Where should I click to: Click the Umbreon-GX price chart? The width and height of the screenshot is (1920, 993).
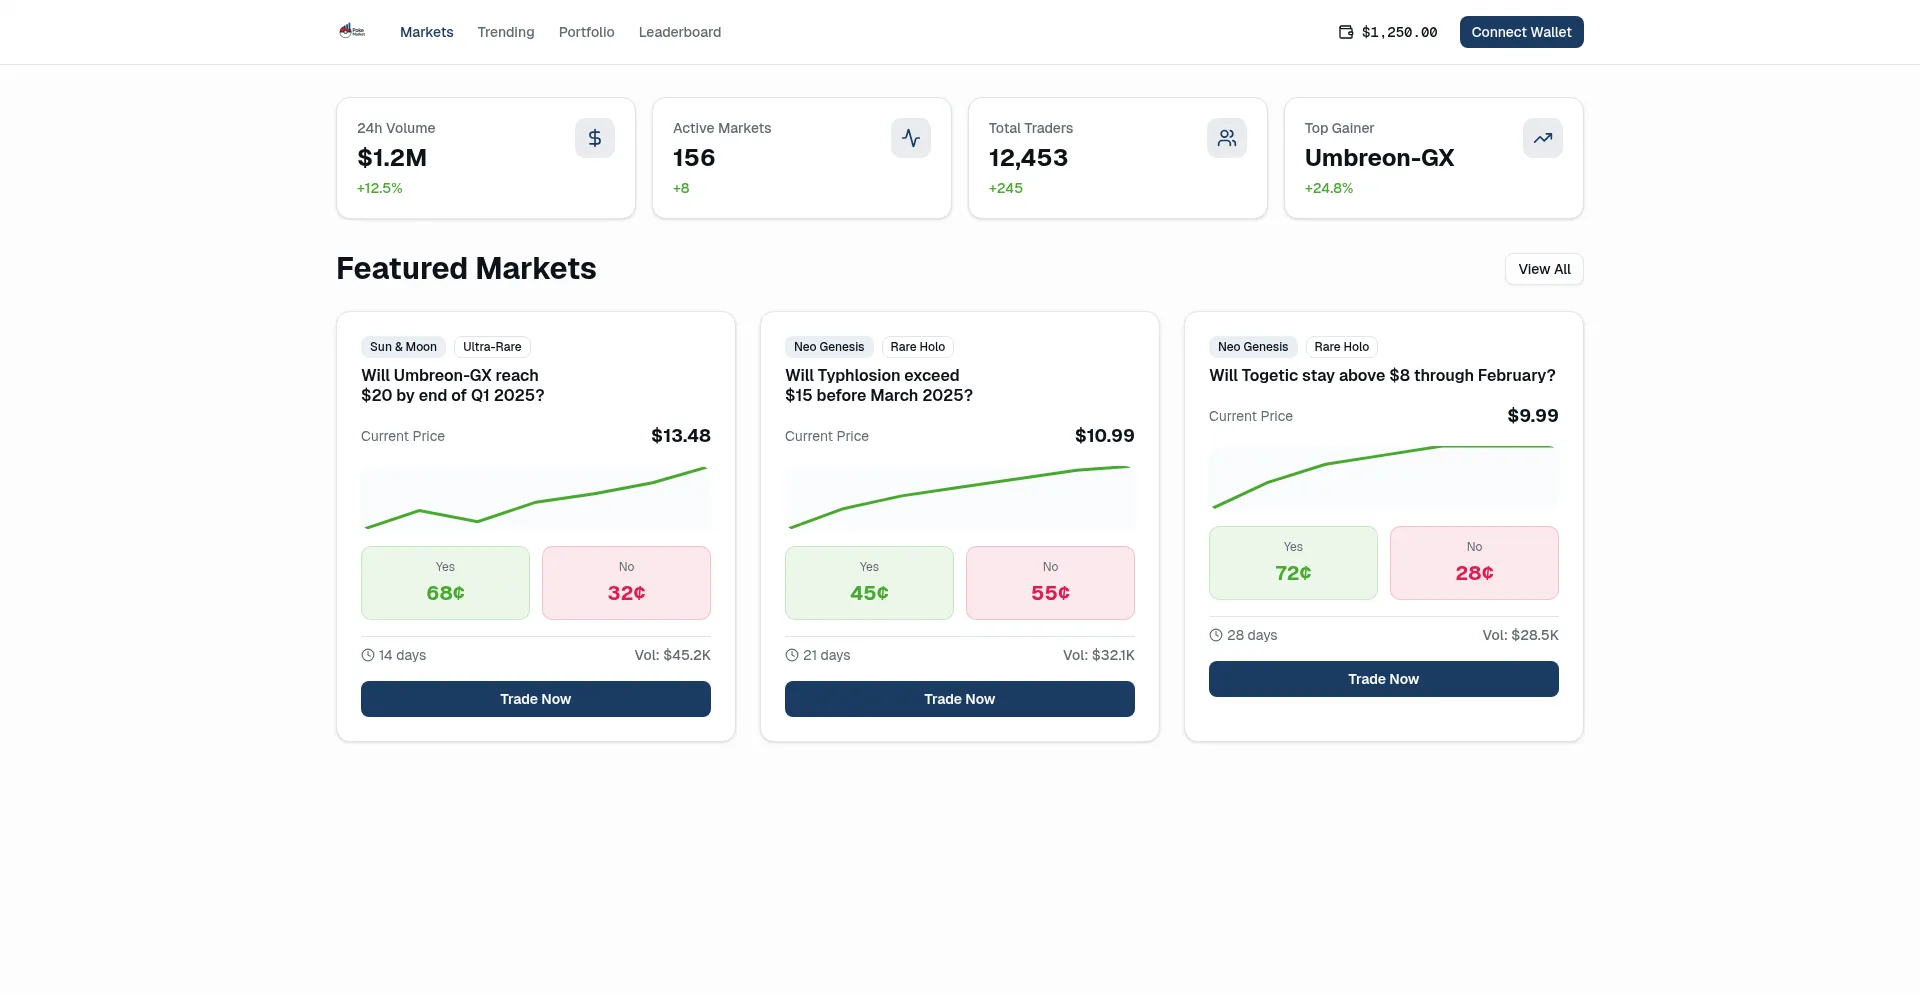536,498
